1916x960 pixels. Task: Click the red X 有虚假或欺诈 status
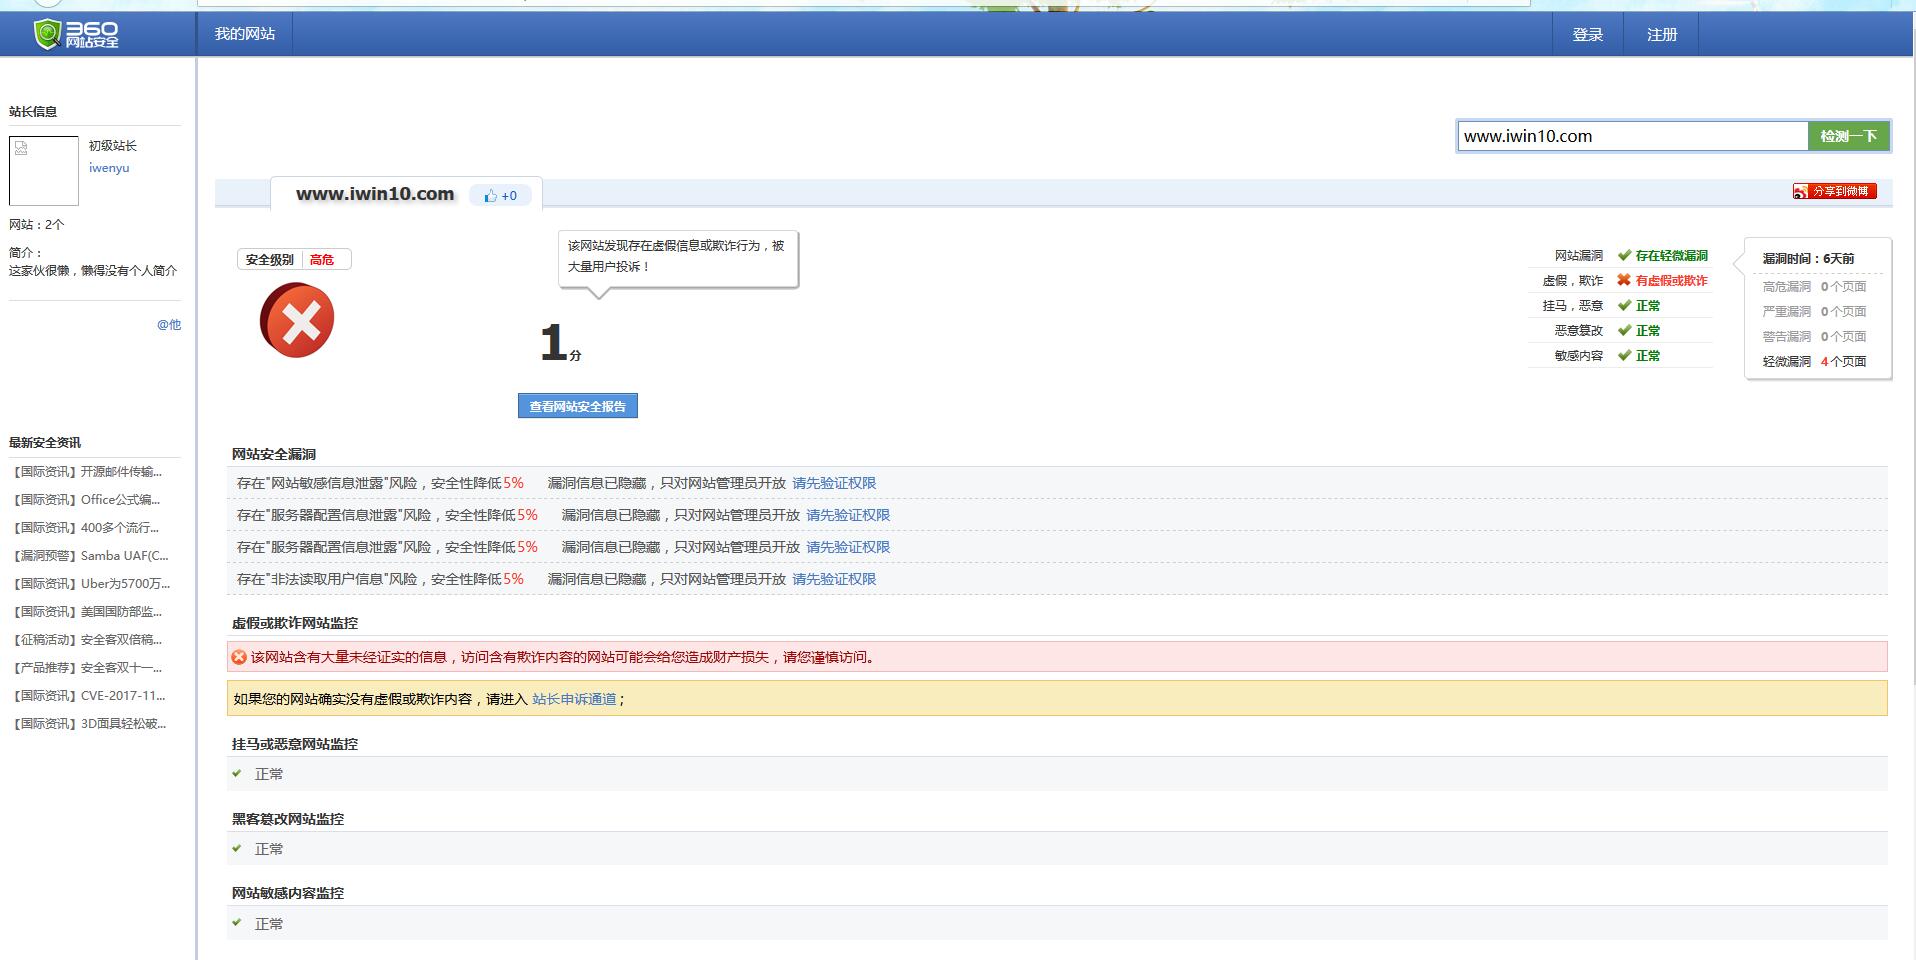click(1624, 280)
